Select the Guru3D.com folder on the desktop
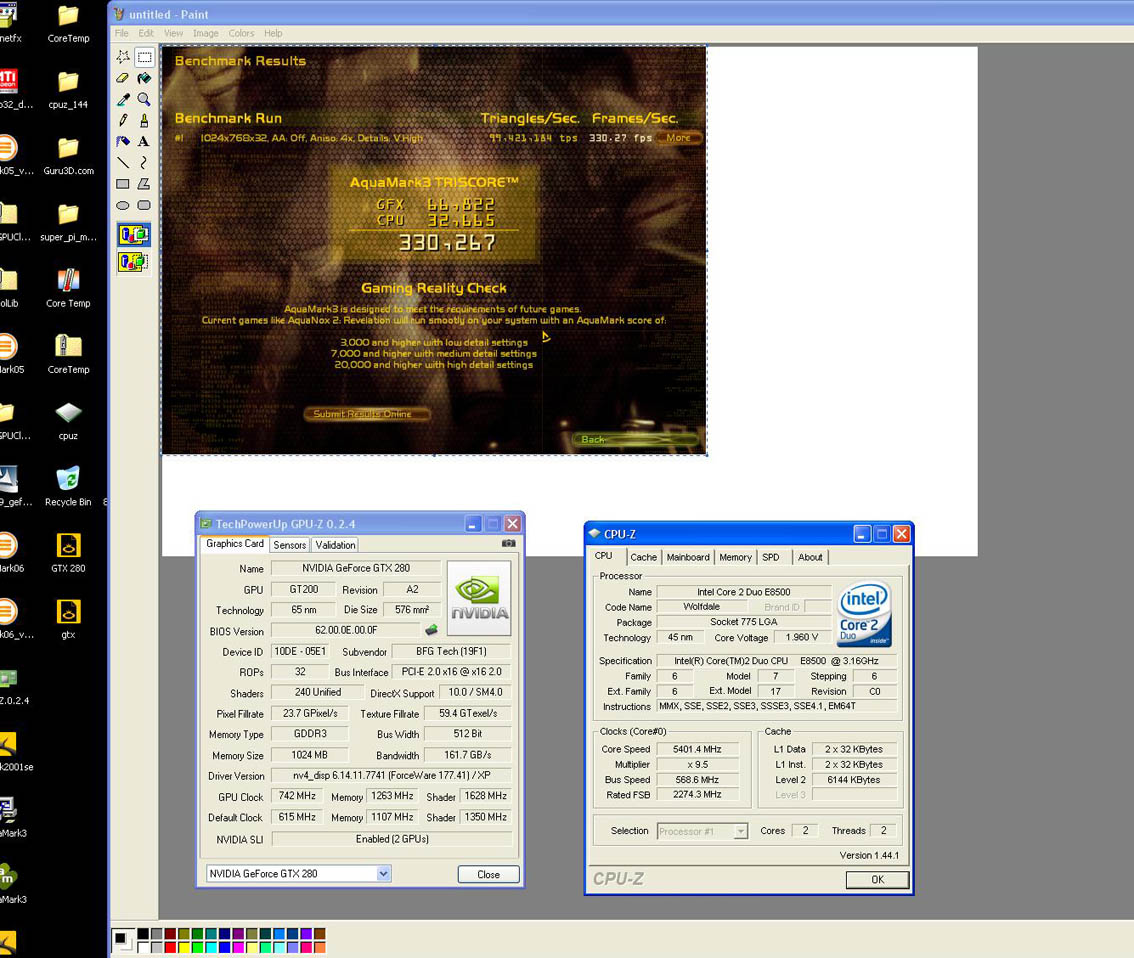The width and height of the screenshot is (1134, 958). pyautogui.click(x=68, y=155)
